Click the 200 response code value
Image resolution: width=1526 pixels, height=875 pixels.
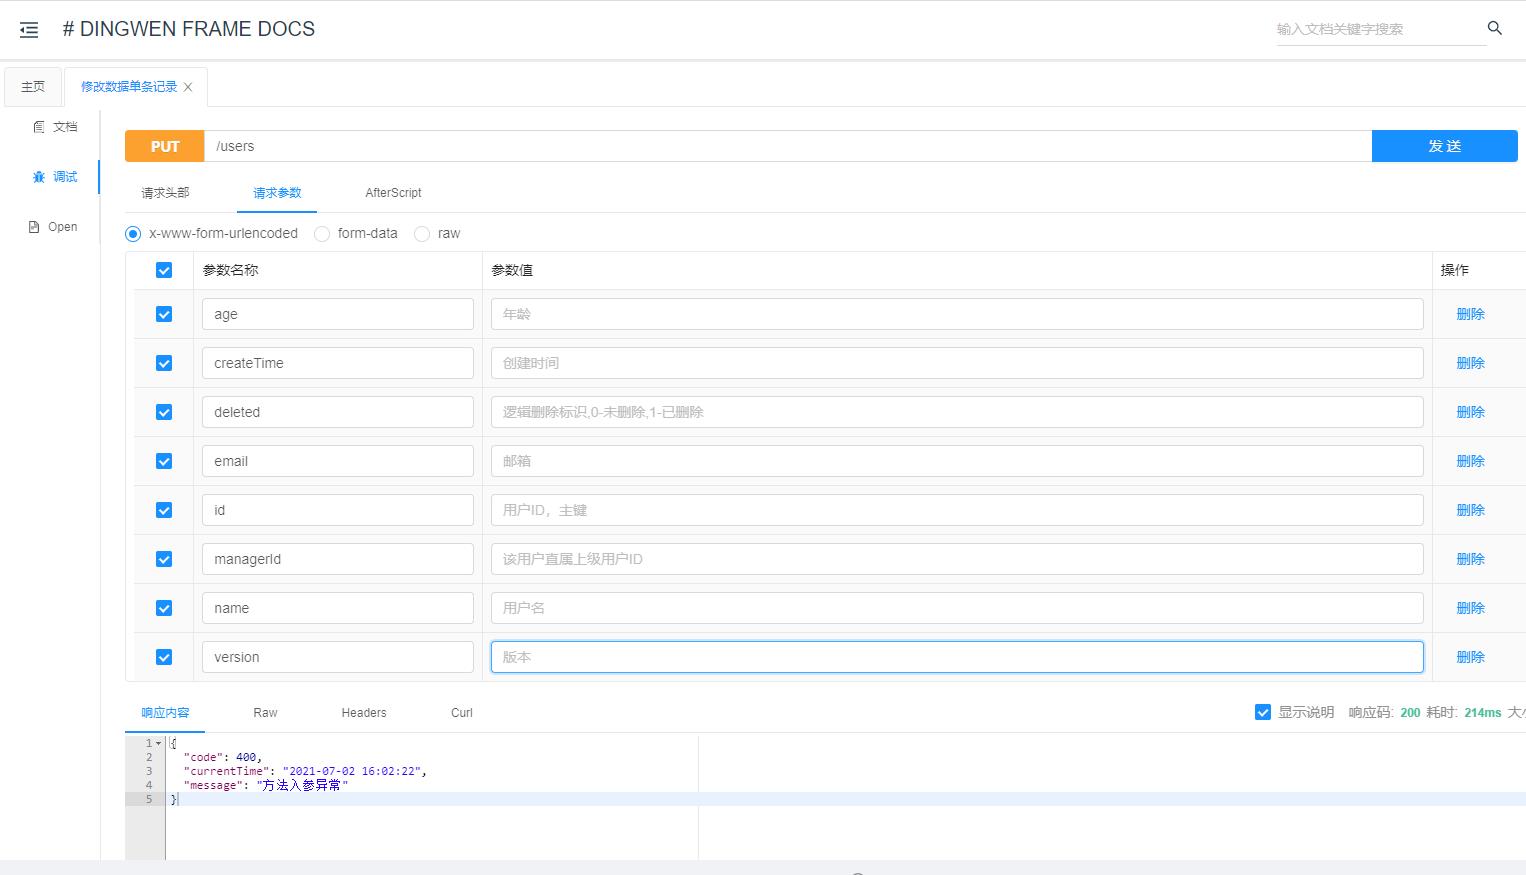pyautogui.click(x=1410, y=713)
